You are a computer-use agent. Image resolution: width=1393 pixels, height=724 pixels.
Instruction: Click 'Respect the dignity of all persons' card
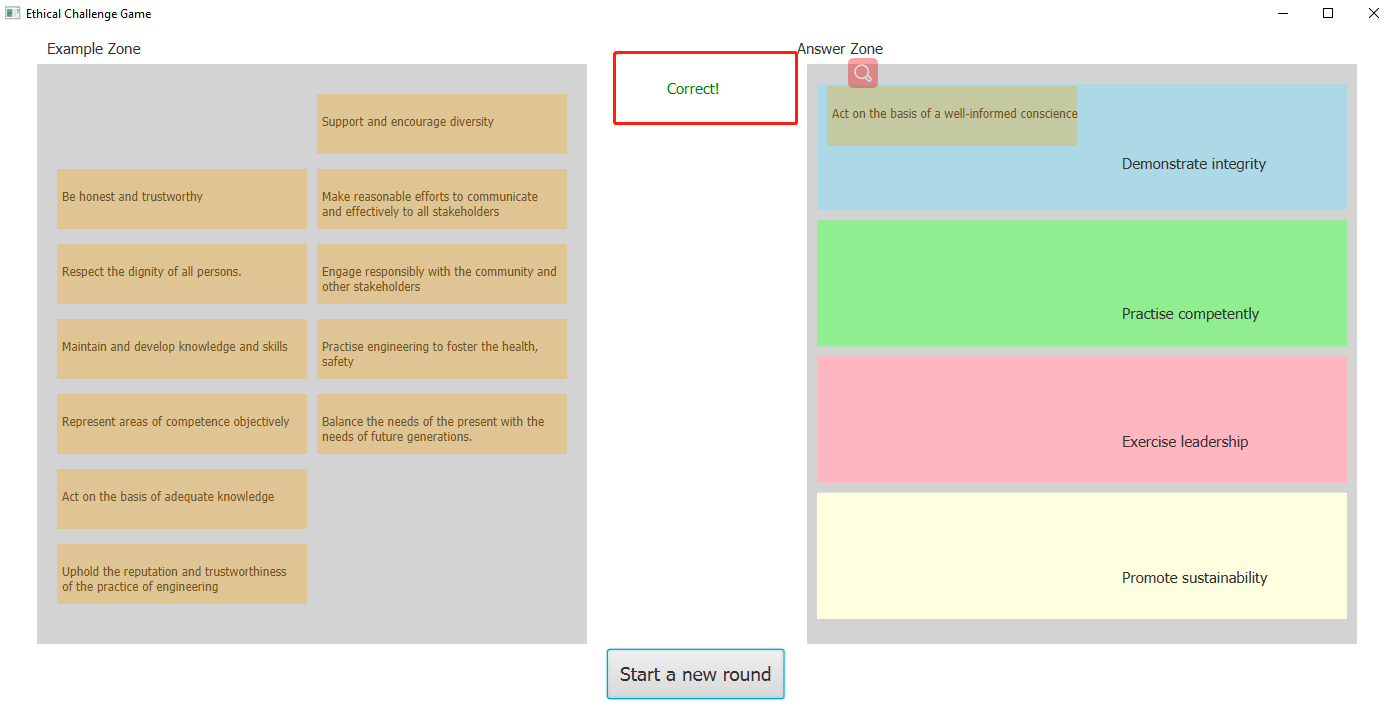pos(181,273)
